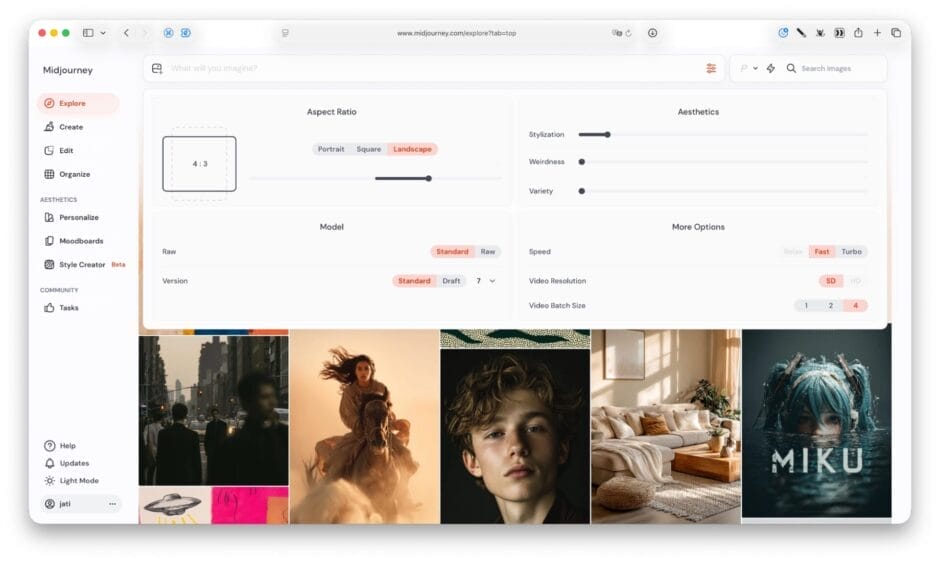The image size is (940, 562).
Task: Toggle Light Mode in the sidebar
Action: pos(71,480)
